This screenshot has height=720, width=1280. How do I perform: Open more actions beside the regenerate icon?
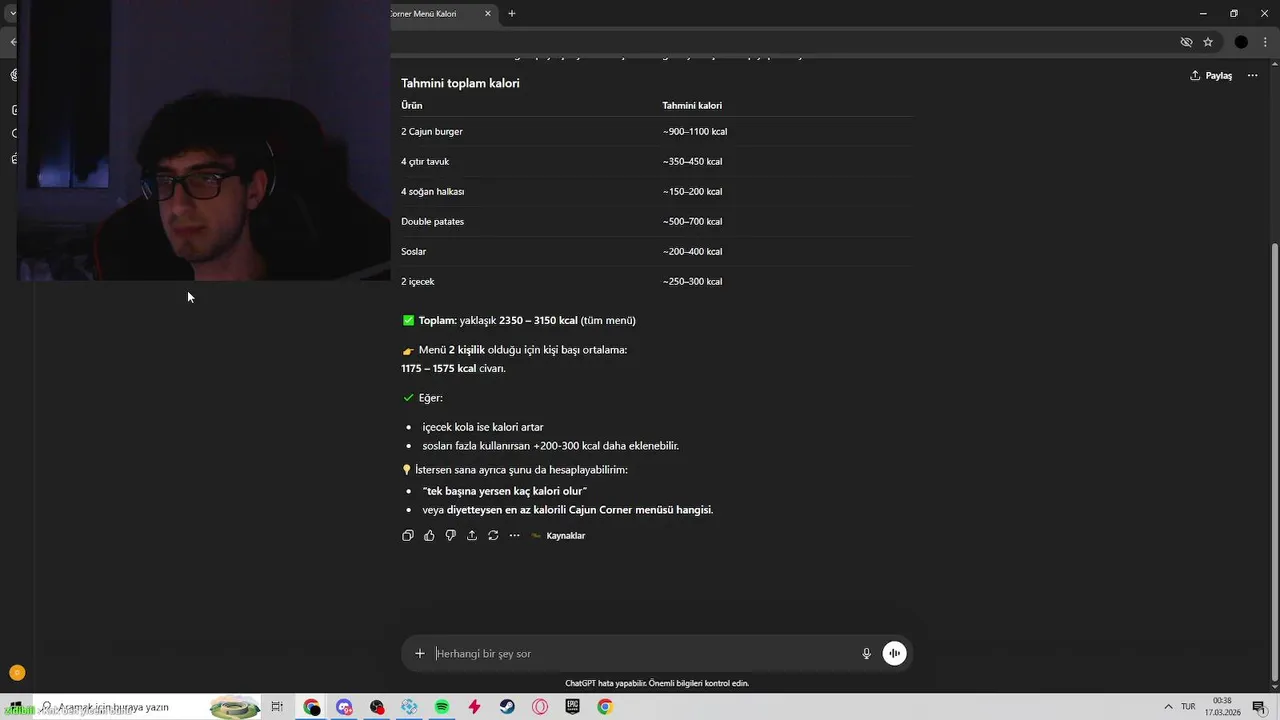(x=515, y=536)
